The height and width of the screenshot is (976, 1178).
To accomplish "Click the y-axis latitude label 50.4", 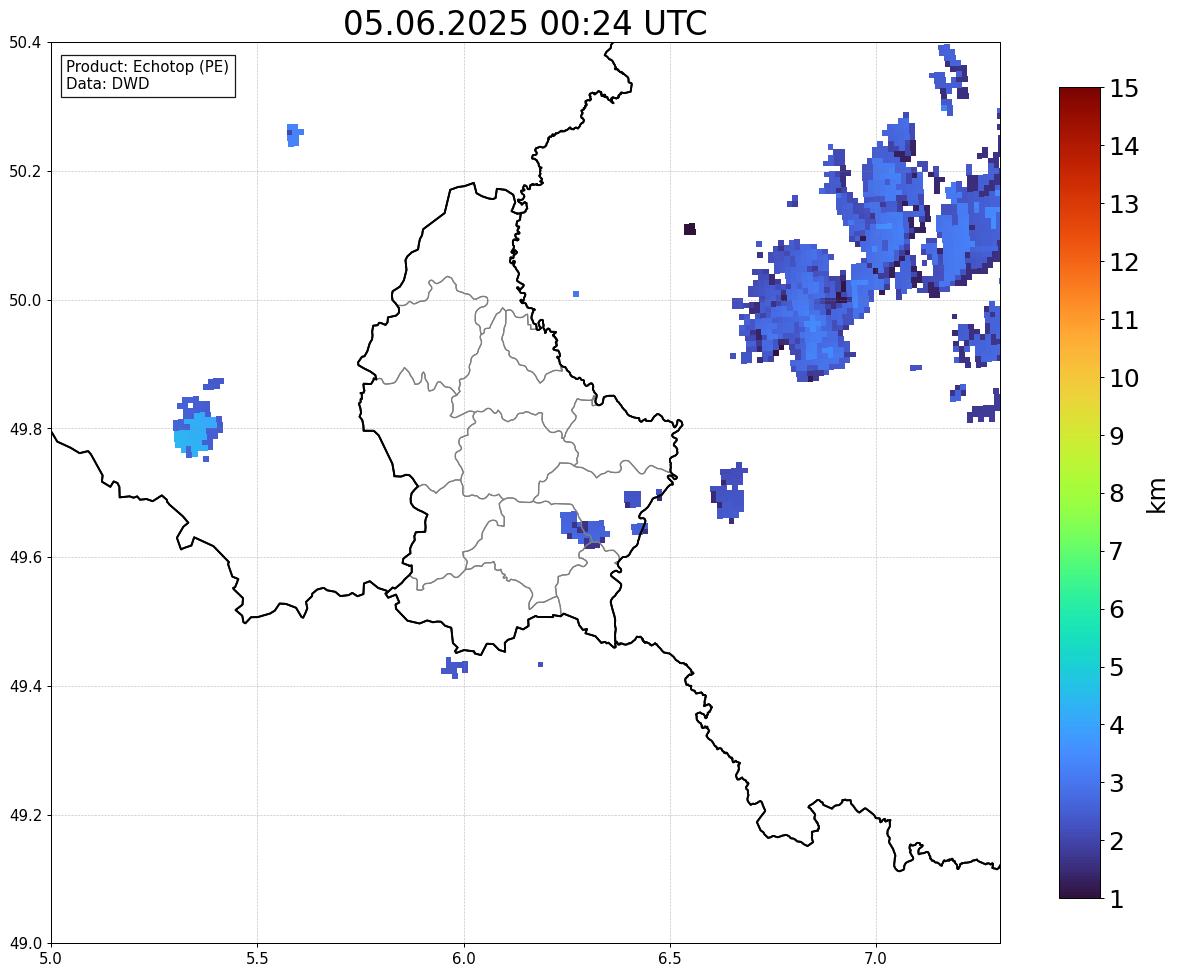I will point(24,43).
